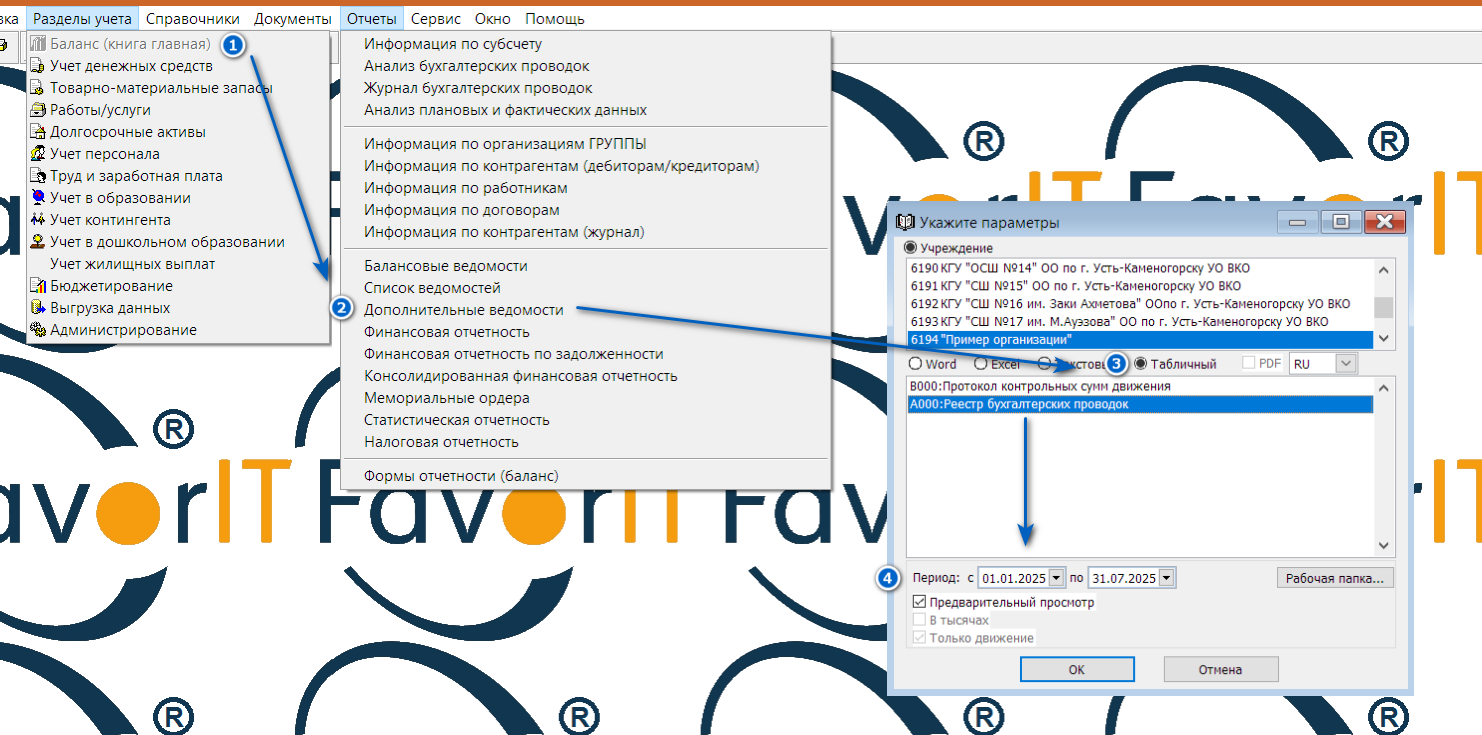Click the administration gear icon beside Администрирование
This screenshot has height=735, width=1482.
click(38, 330)
